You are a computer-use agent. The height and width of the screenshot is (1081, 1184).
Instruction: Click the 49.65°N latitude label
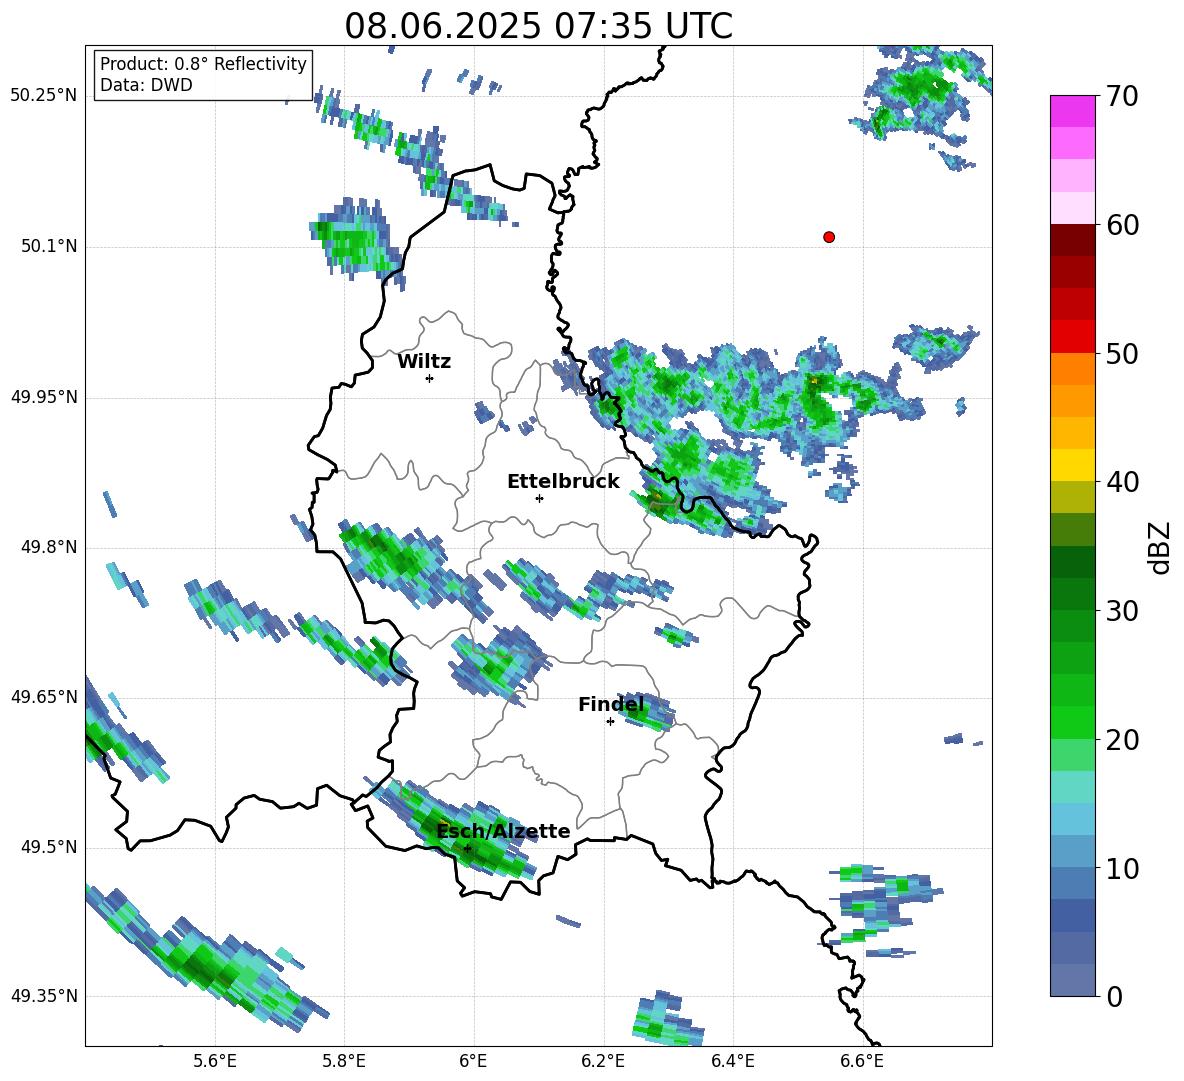click(x=44, y=696)
